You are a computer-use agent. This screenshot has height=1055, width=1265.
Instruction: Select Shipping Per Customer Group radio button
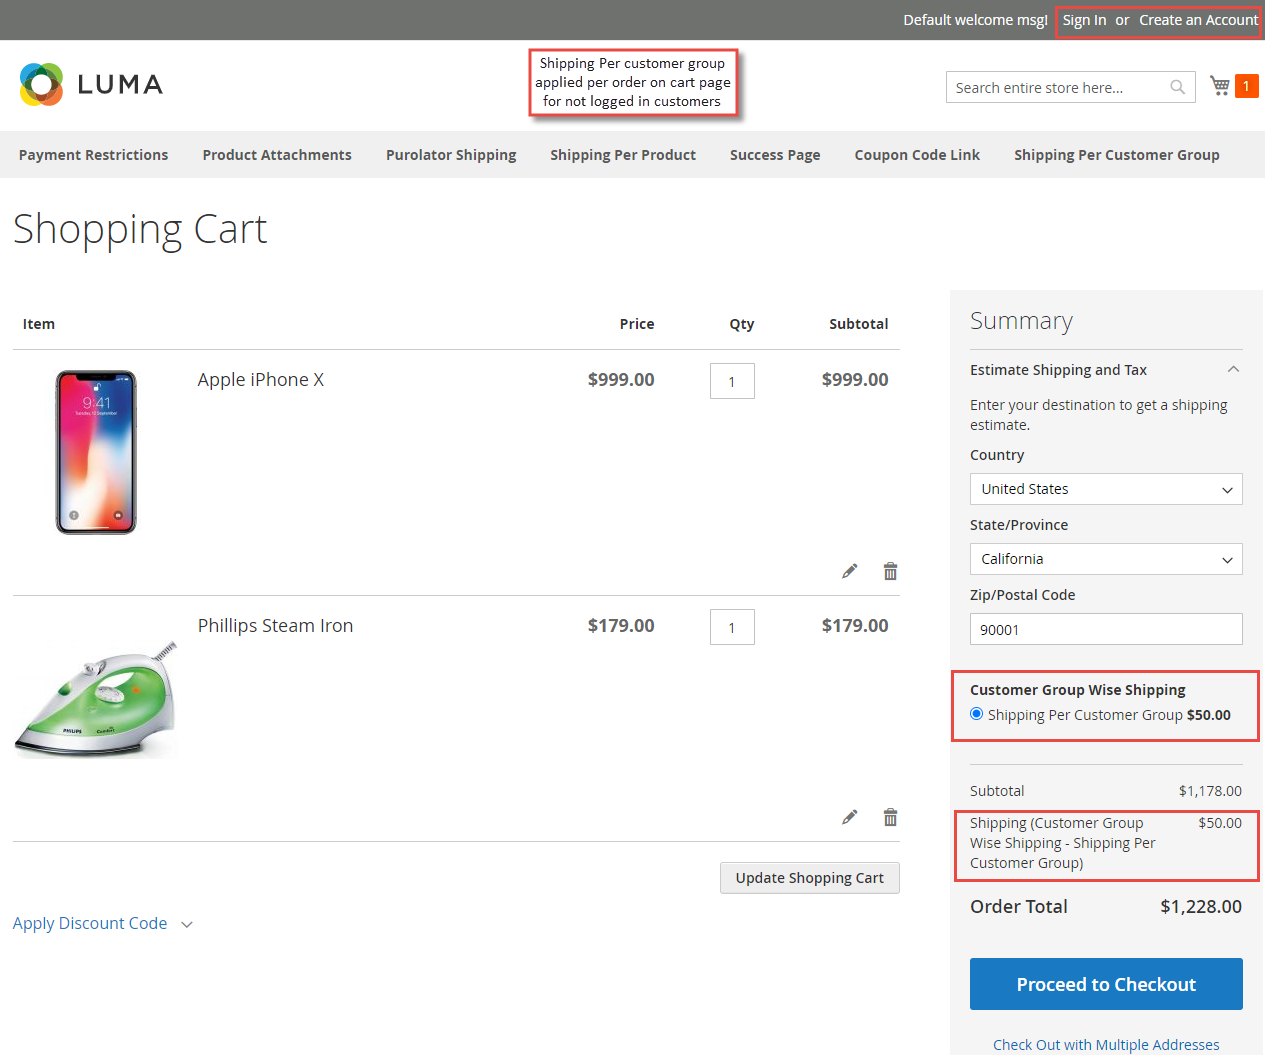tap(976, 714)
